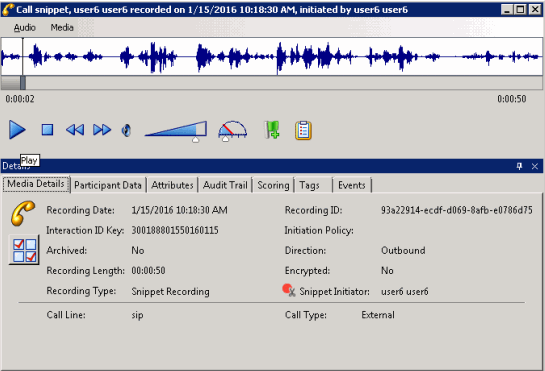Click the playback speed gauge control
The image size is (545, 371).
(x=232, y=131)
